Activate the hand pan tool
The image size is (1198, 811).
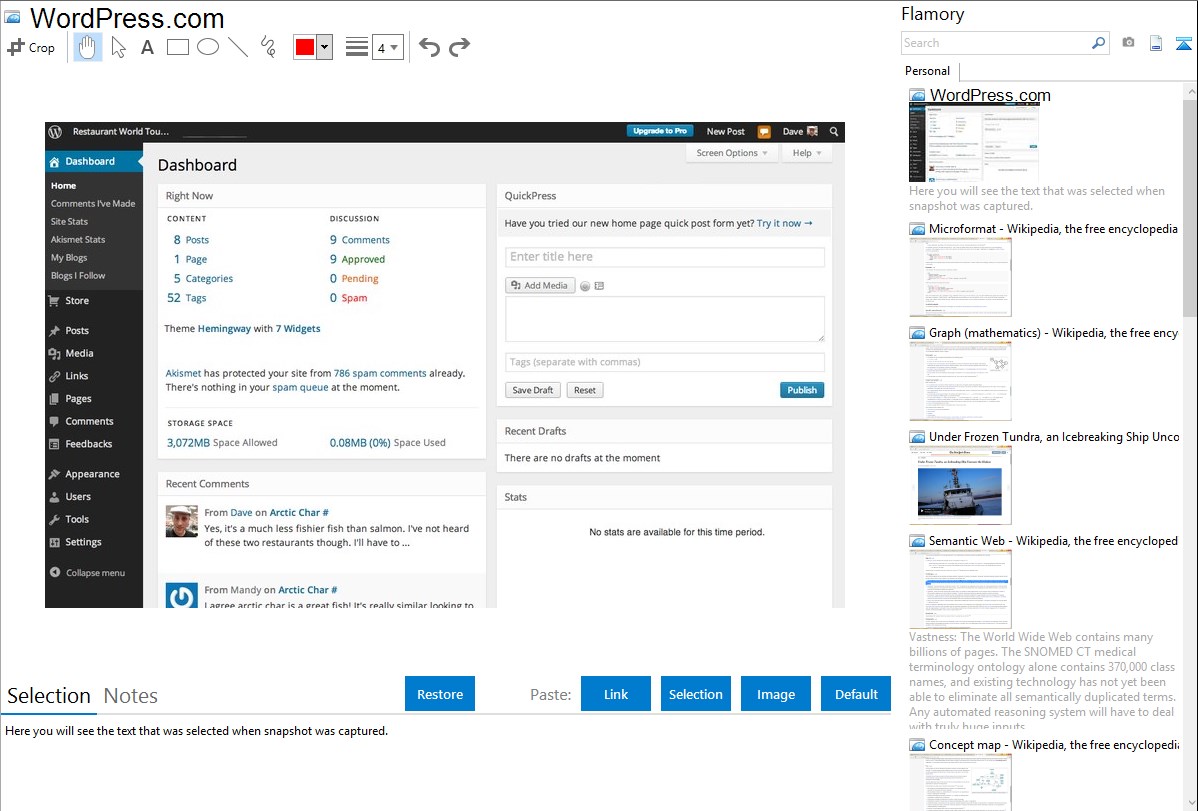[x=88, y=47]
